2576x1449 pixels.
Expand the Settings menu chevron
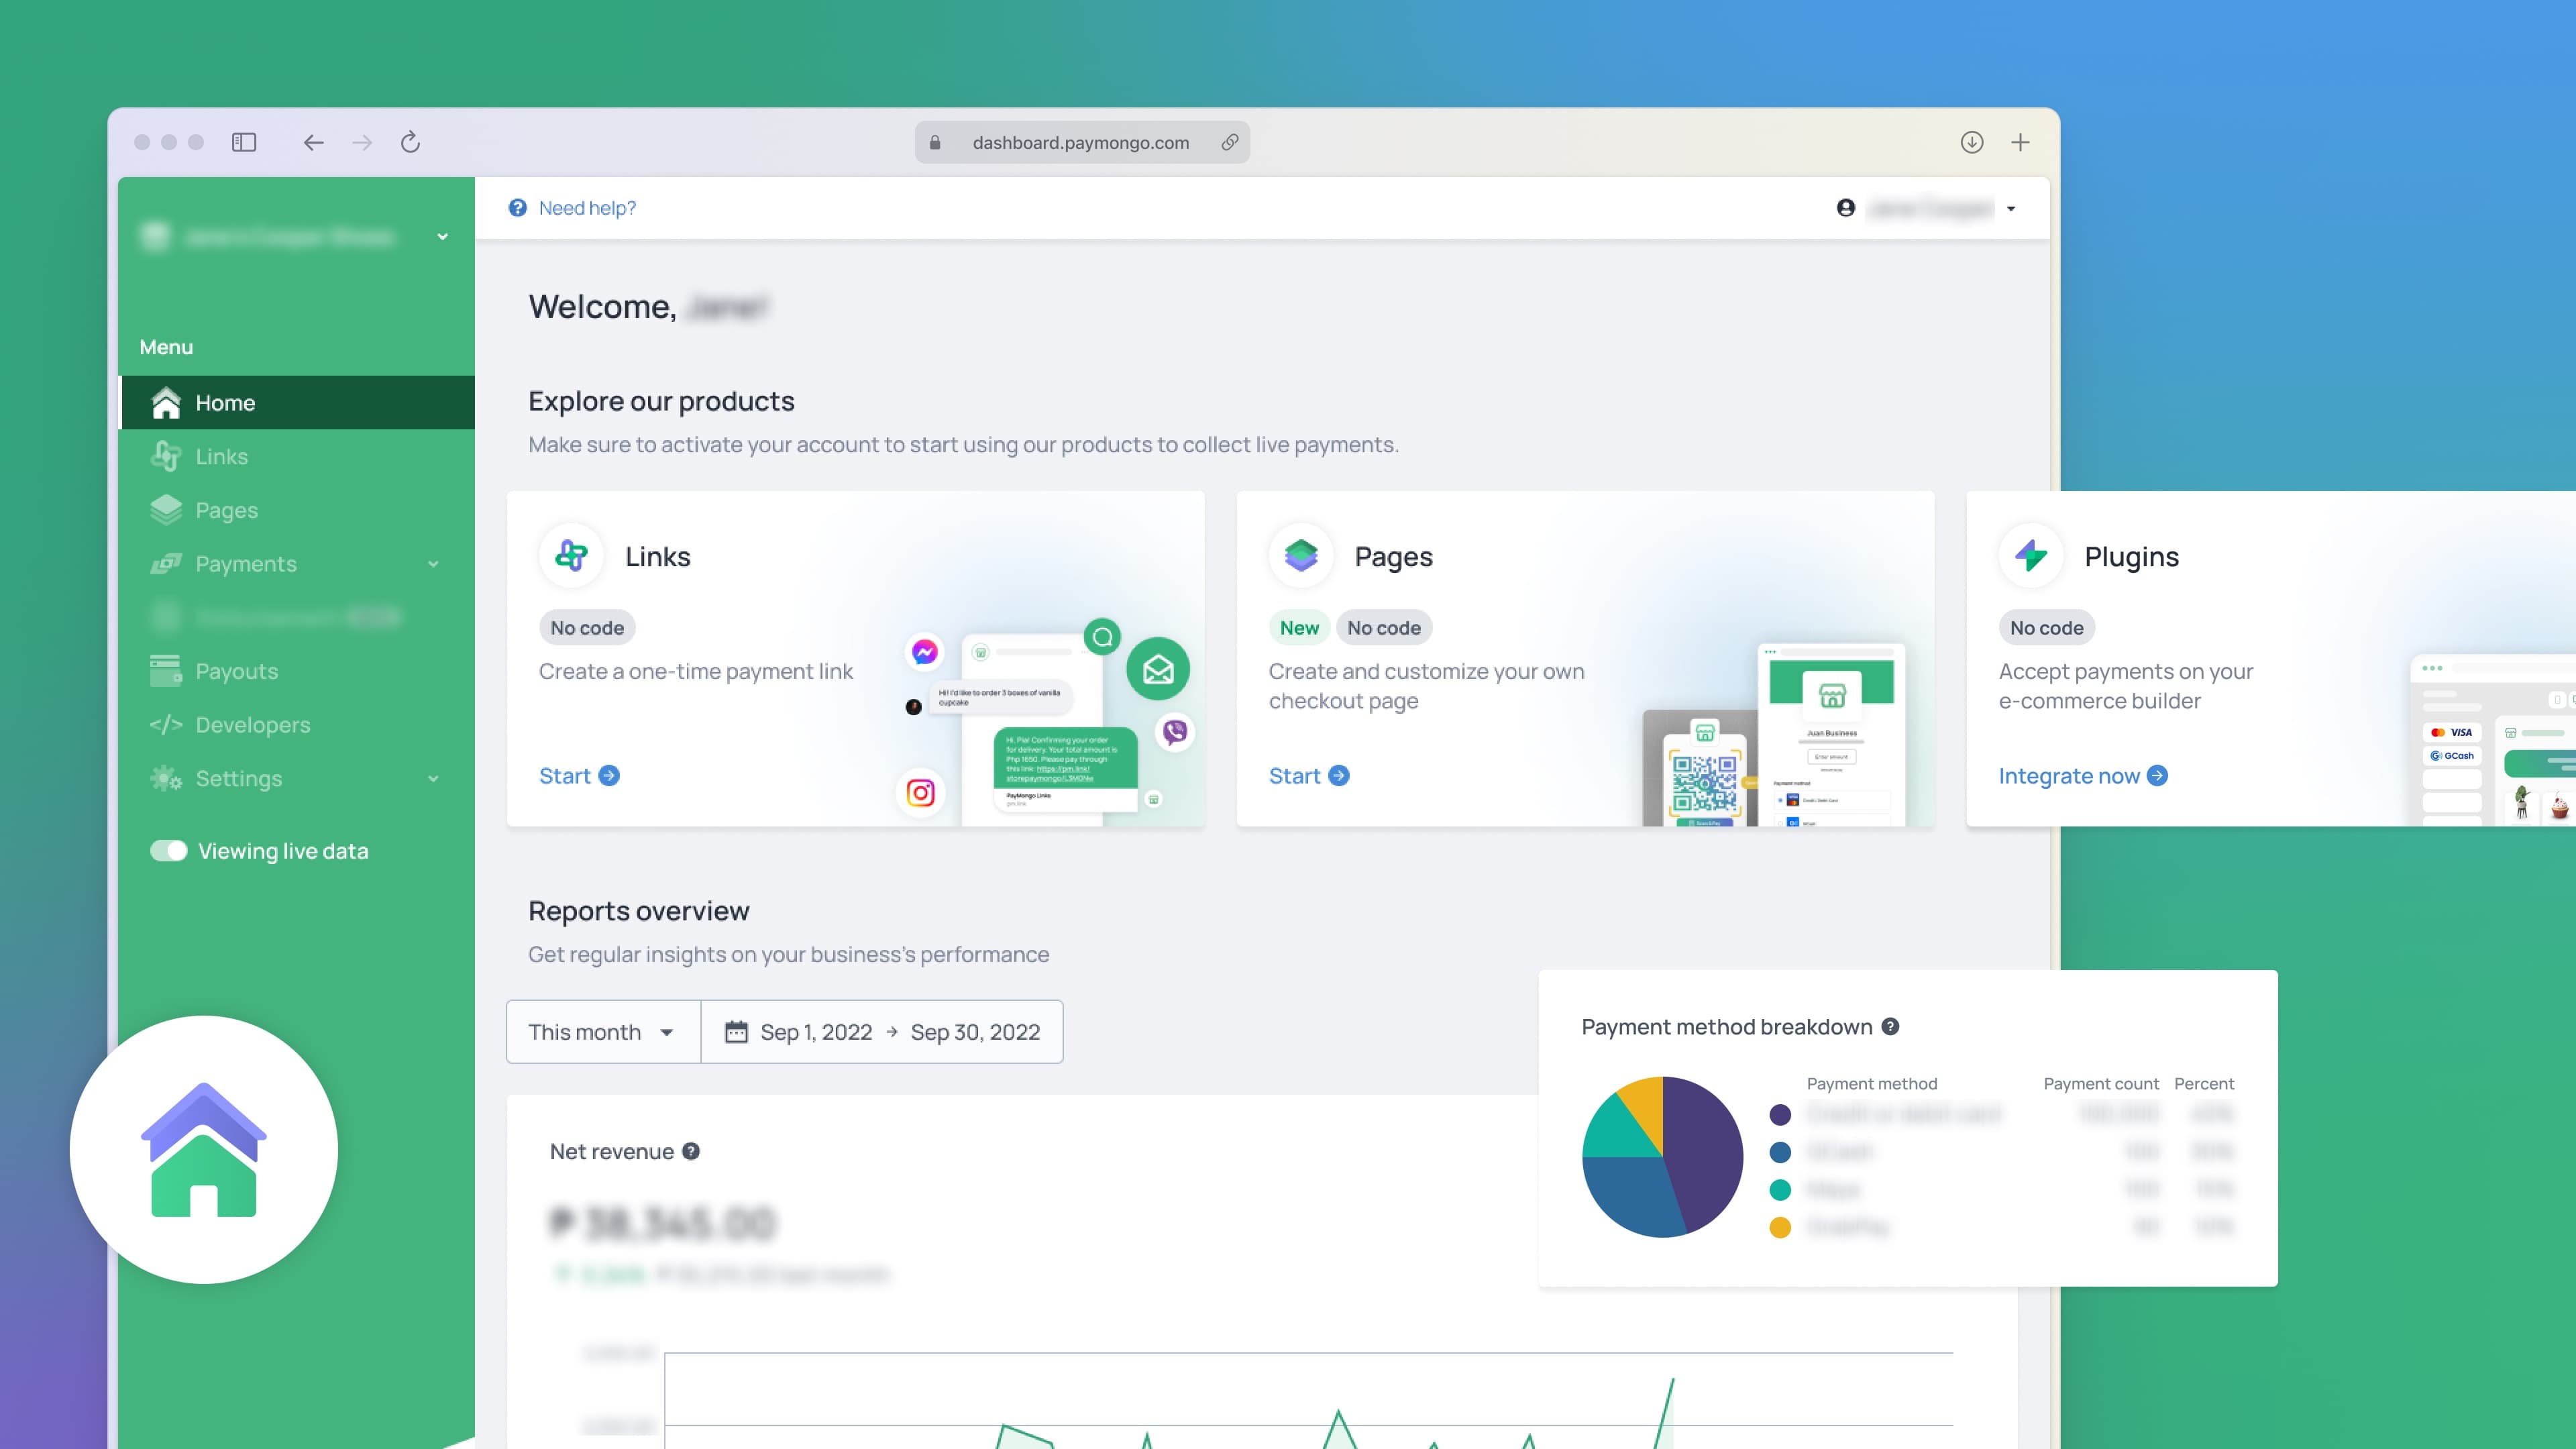click(433, 778)
